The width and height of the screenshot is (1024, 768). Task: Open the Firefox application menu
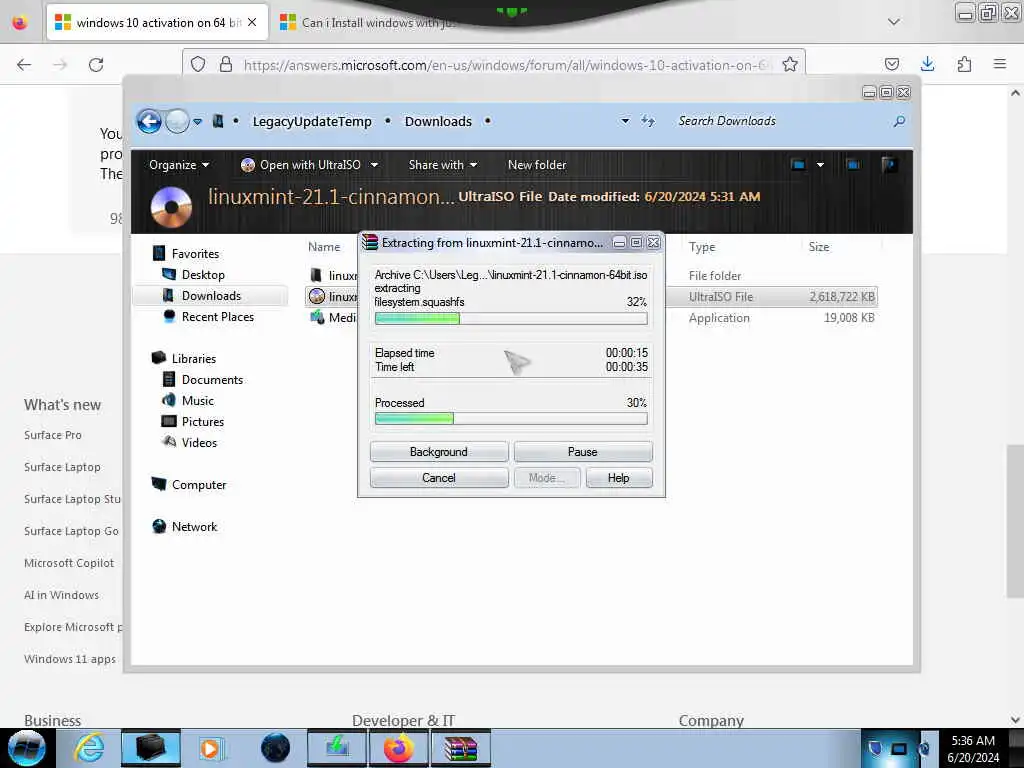tap(999, 64)
